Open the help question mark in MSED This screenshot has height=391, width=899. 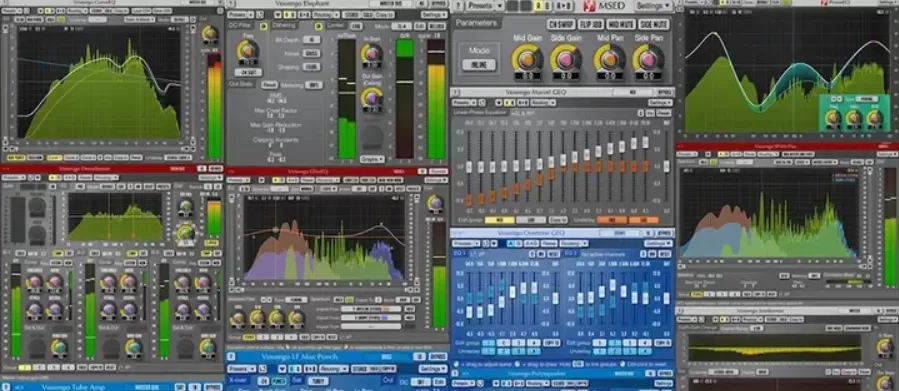coord(457,6)
